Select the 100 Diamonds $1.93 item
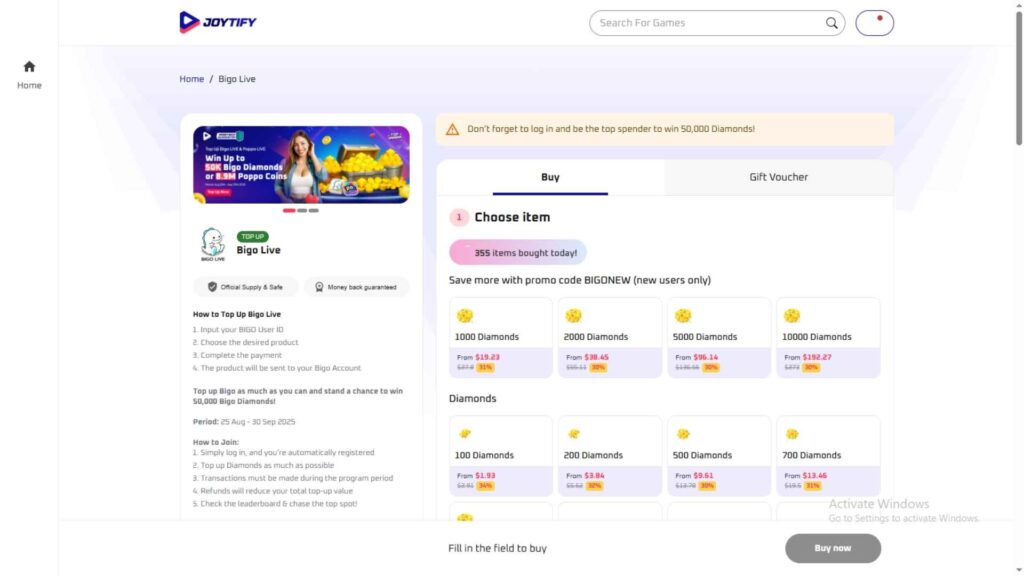 point(501,456)
